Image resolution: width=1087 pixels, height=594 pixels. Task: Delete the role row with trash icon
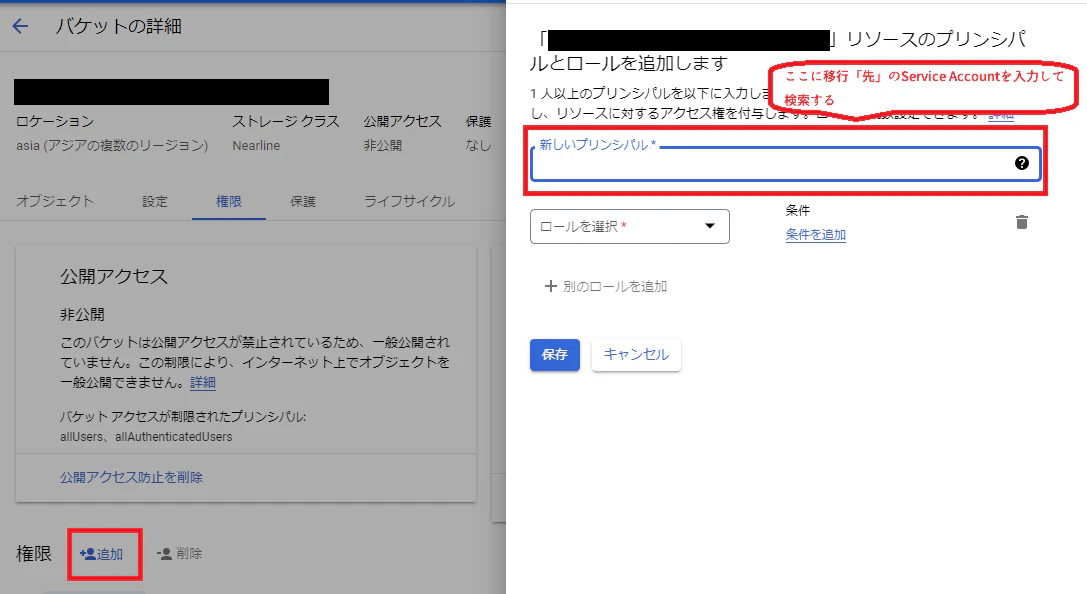pos(1021,222)
